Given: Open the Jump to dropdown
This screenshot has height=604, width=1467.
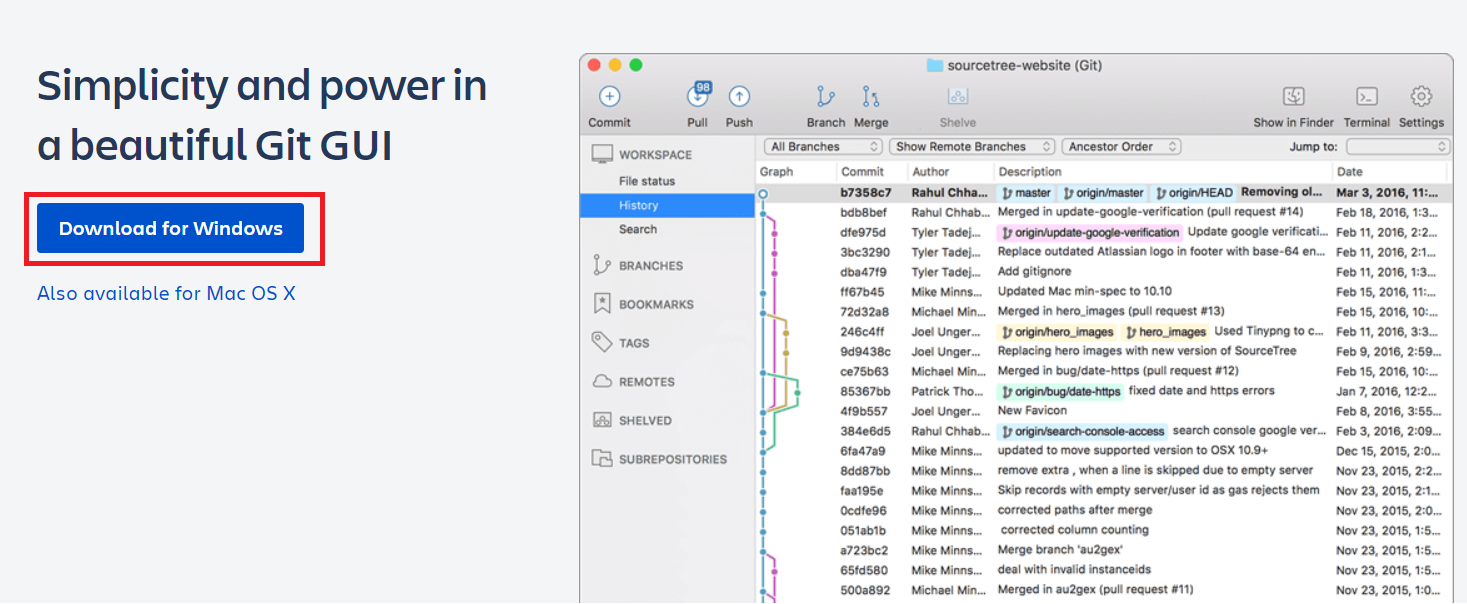Looking at the screenshot, I should [1398, 146].
